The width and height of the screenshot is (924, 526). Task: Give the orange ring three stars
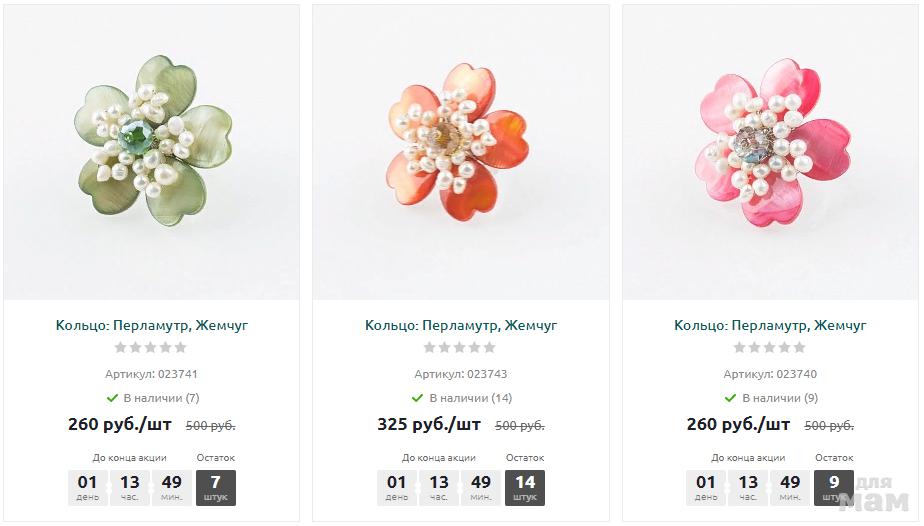click(460, 348)
